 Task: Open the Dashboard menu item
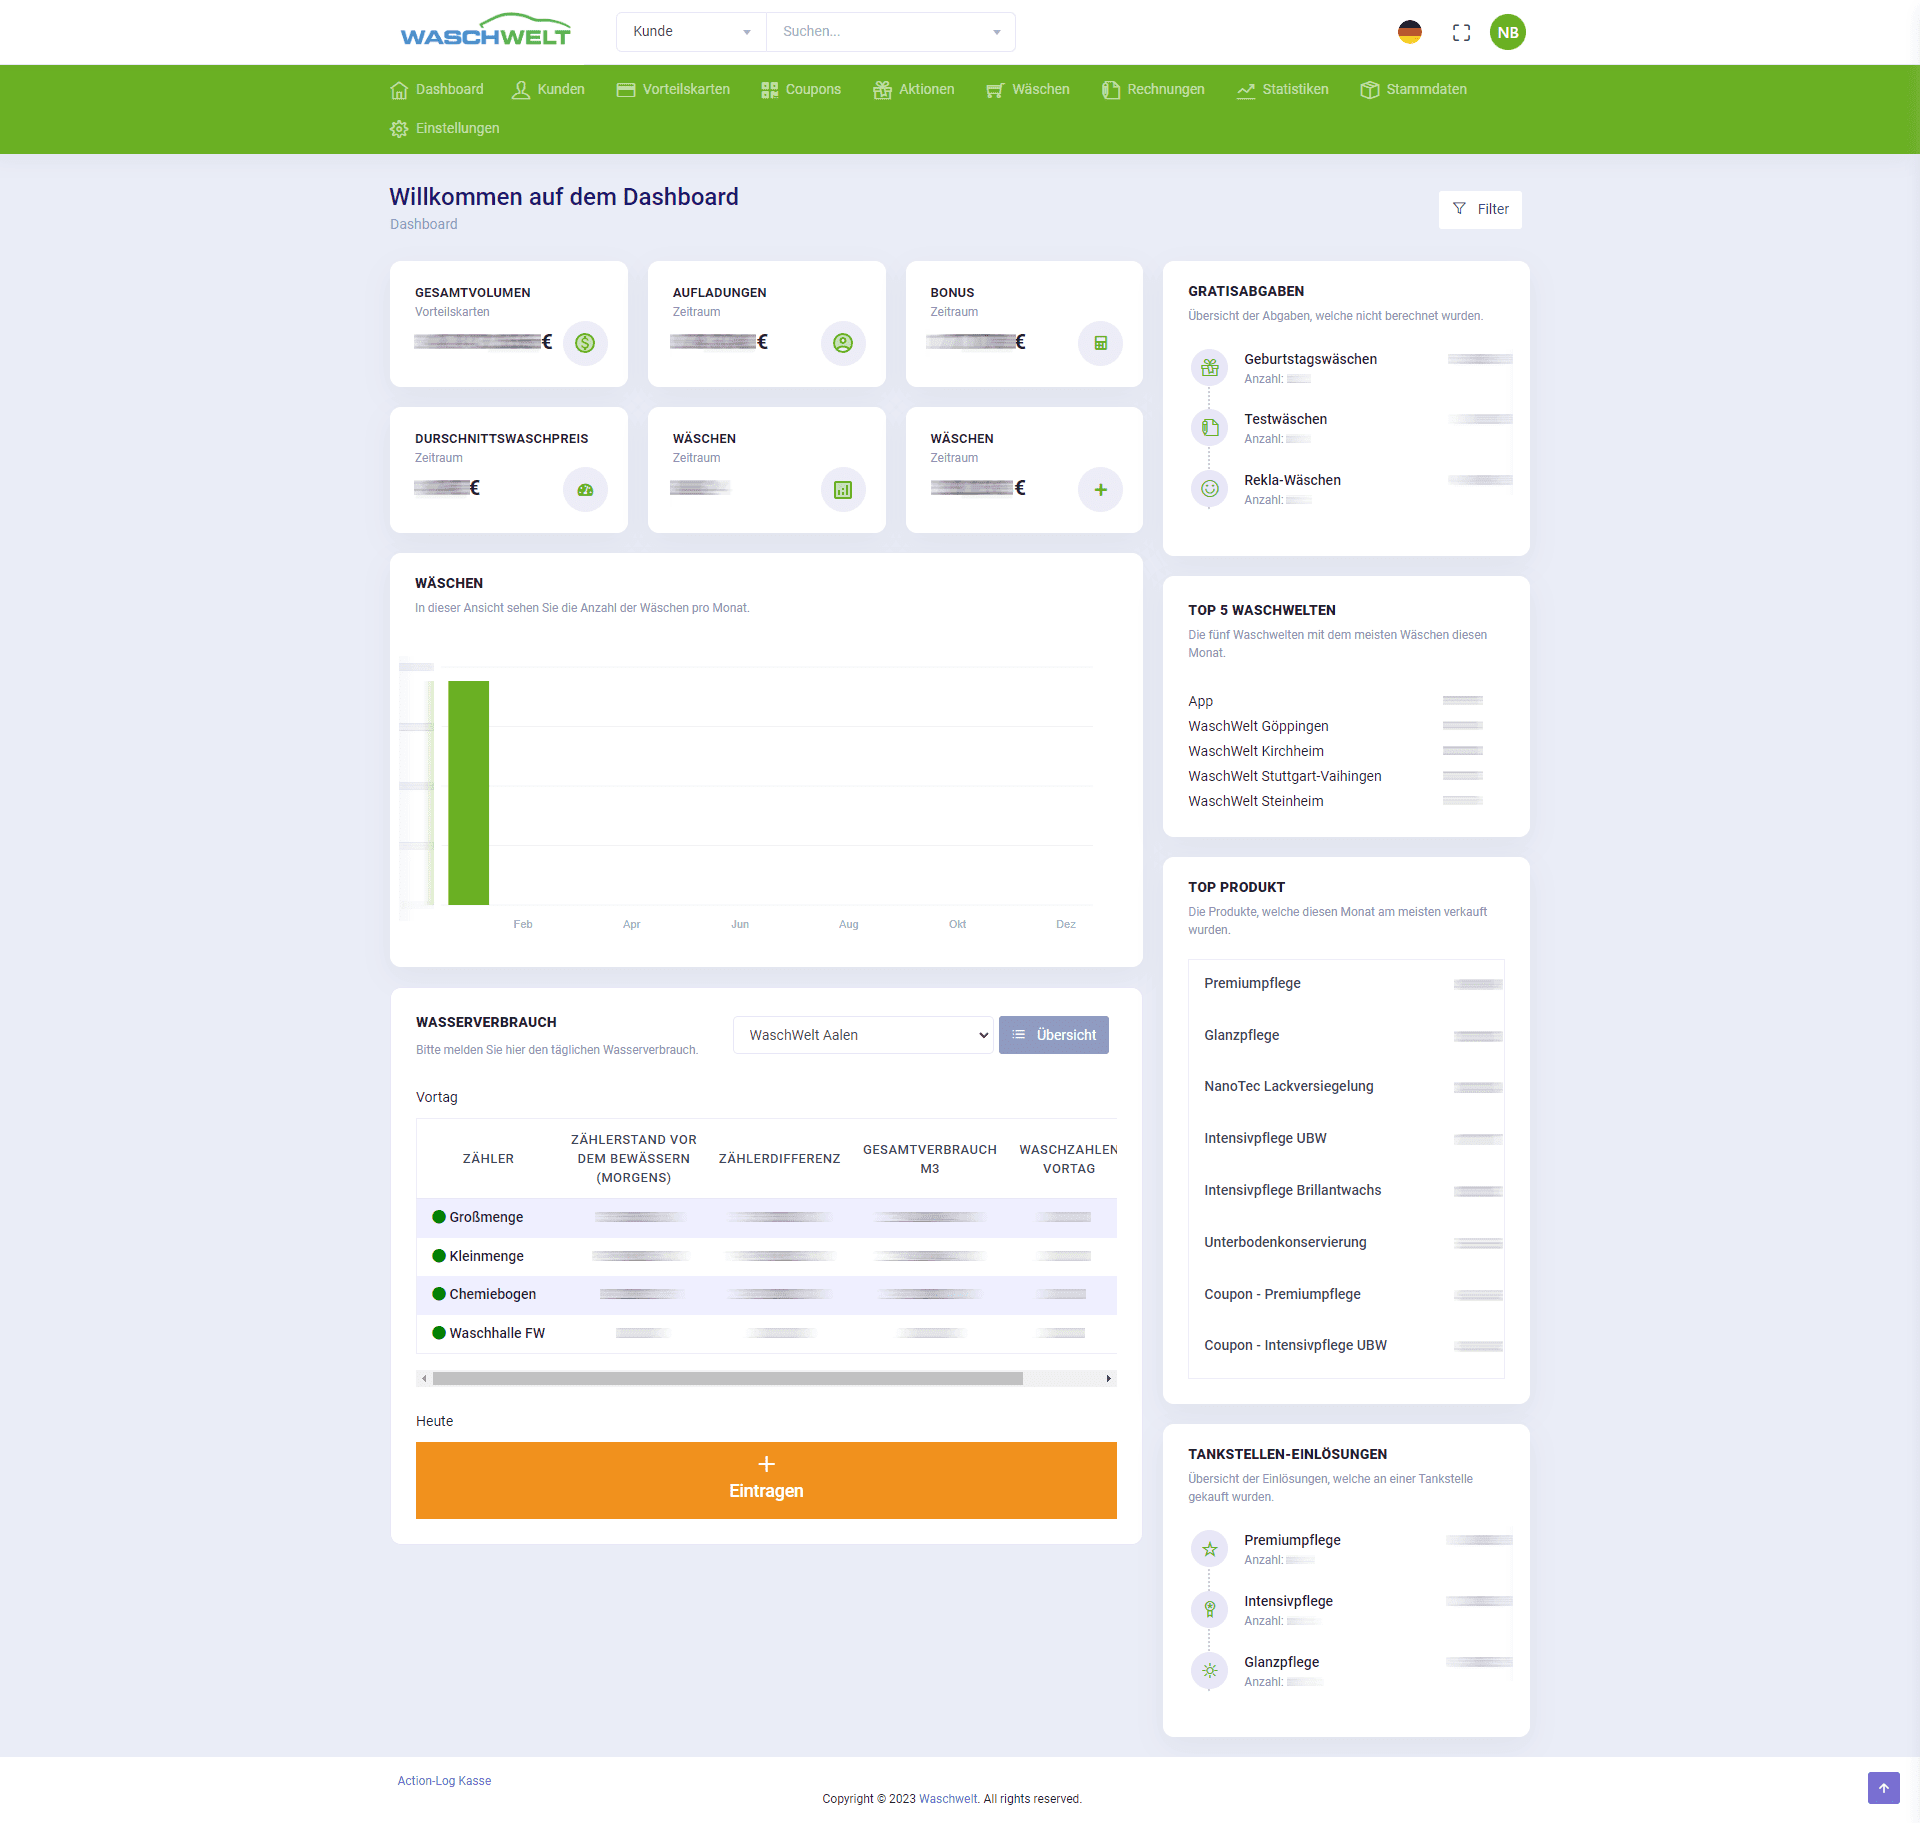pyautogui.click(x=437, y=89)
